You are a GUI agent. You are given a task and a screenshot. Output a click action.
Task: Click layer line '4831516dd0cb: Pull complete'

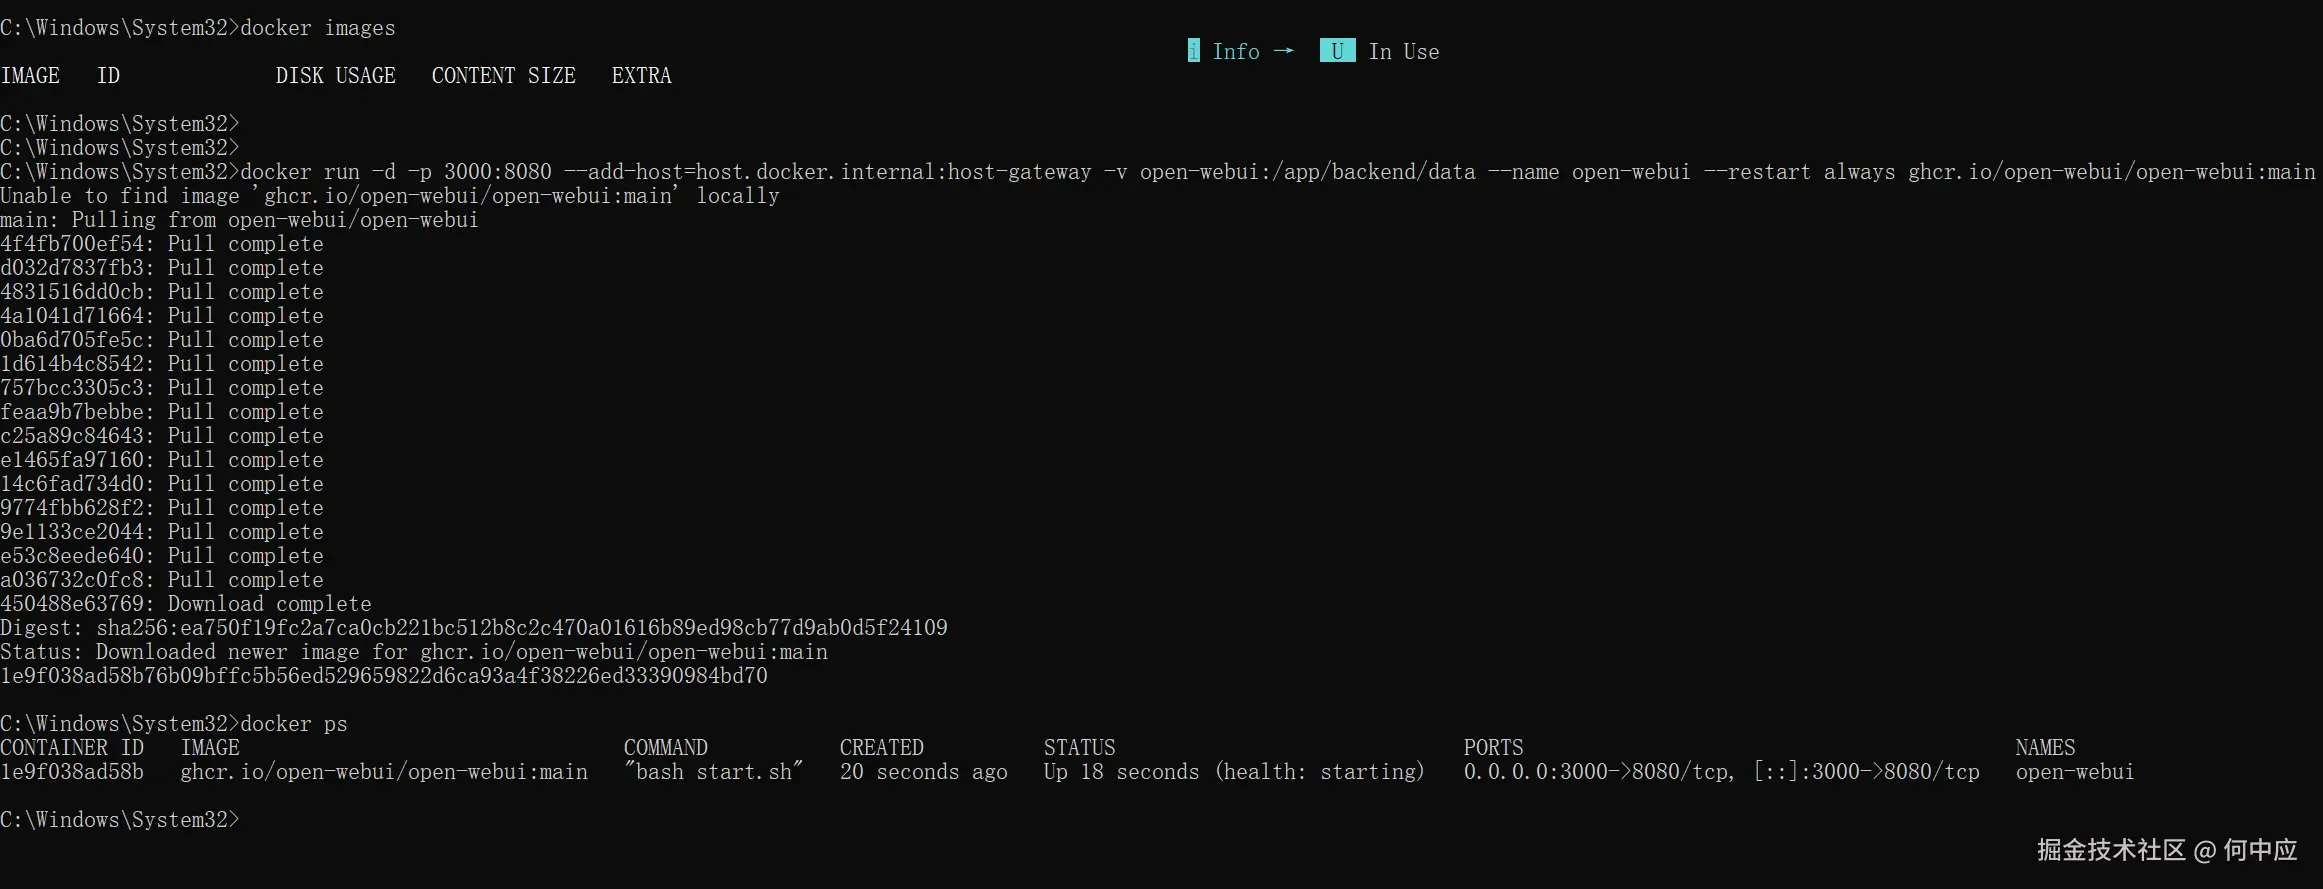pyautogui.click(x=162, y=292)
